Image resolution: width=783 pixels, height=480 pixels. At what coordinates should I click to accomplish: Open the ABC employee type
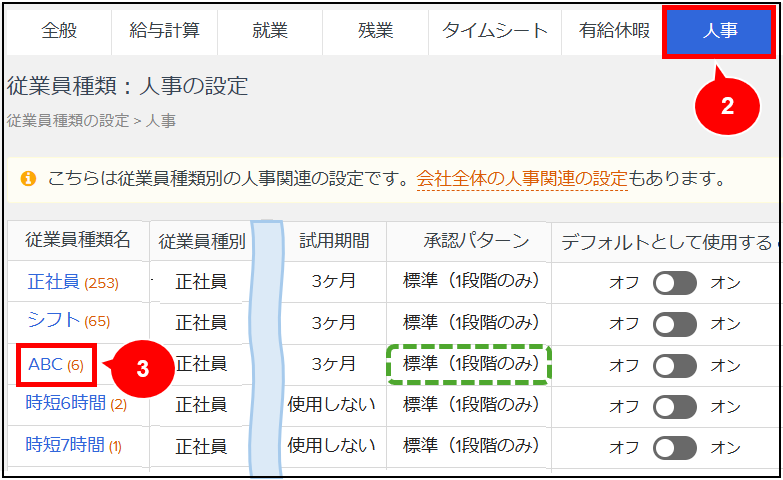(46, 364)
